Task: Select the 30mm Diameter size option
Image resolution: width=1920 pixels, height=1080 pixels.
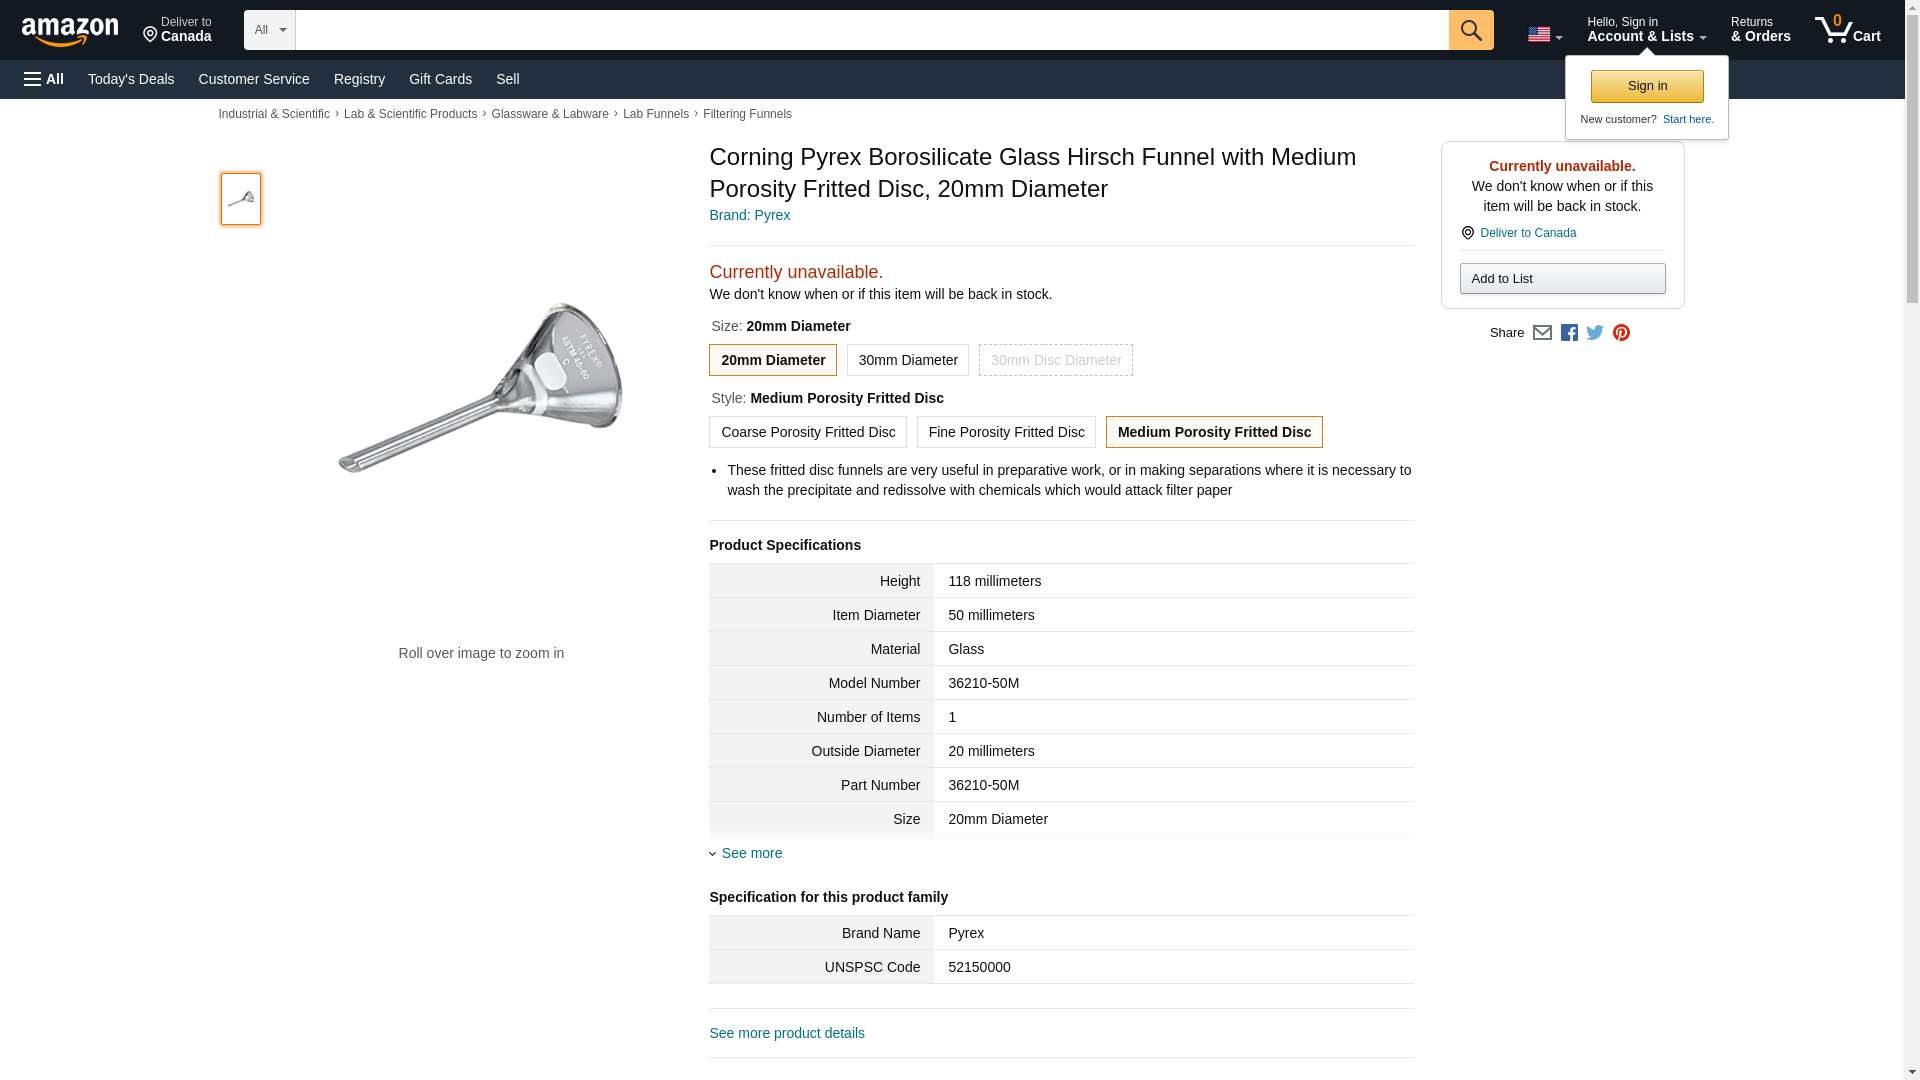Action: tap(907, 360)
